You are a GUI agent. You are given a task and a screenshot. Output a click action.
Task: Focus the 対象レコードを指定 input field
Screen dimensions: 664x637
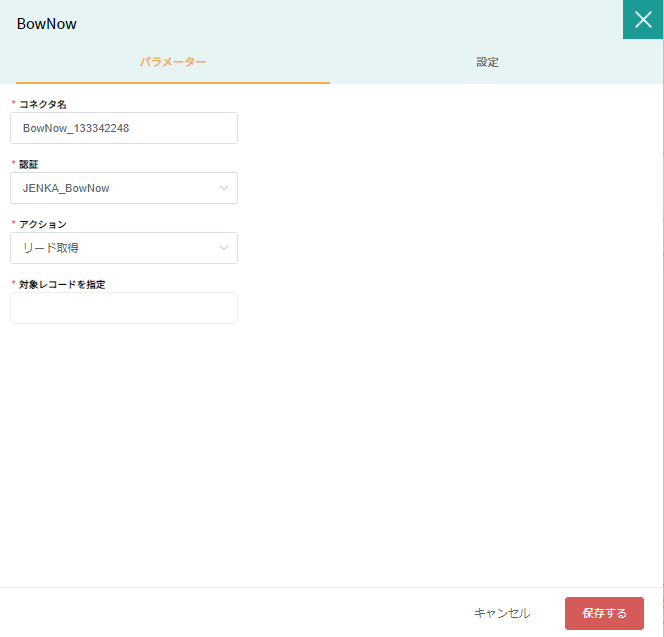[x=124, y=308]
